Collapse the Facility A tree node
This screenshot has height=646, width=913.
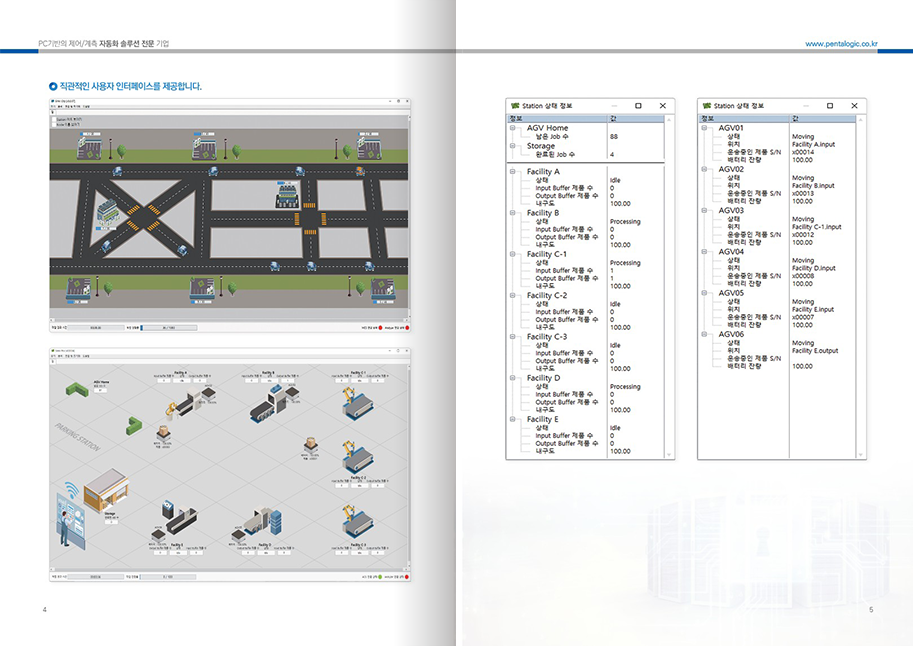(x=513, y=172)
